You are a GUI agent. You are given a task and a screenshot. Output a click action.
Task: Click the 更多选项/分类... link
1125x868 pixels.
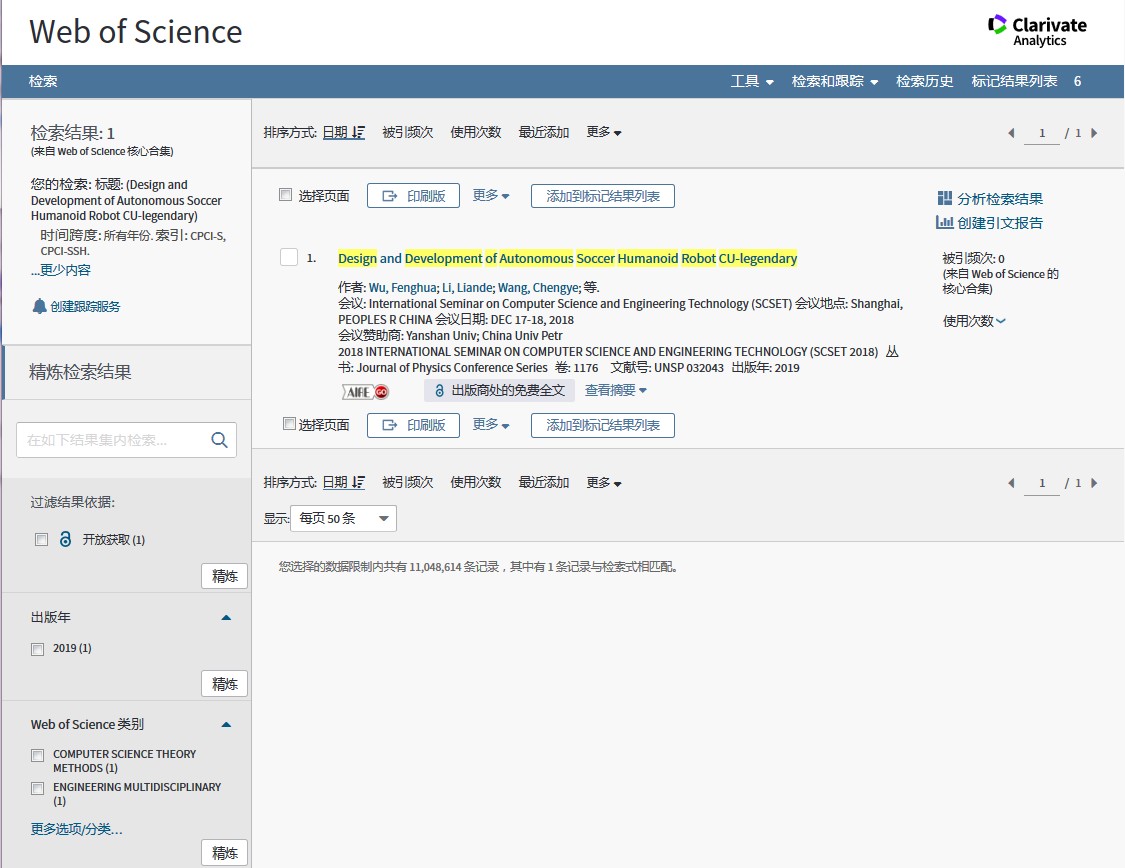[x=77, y=829]
